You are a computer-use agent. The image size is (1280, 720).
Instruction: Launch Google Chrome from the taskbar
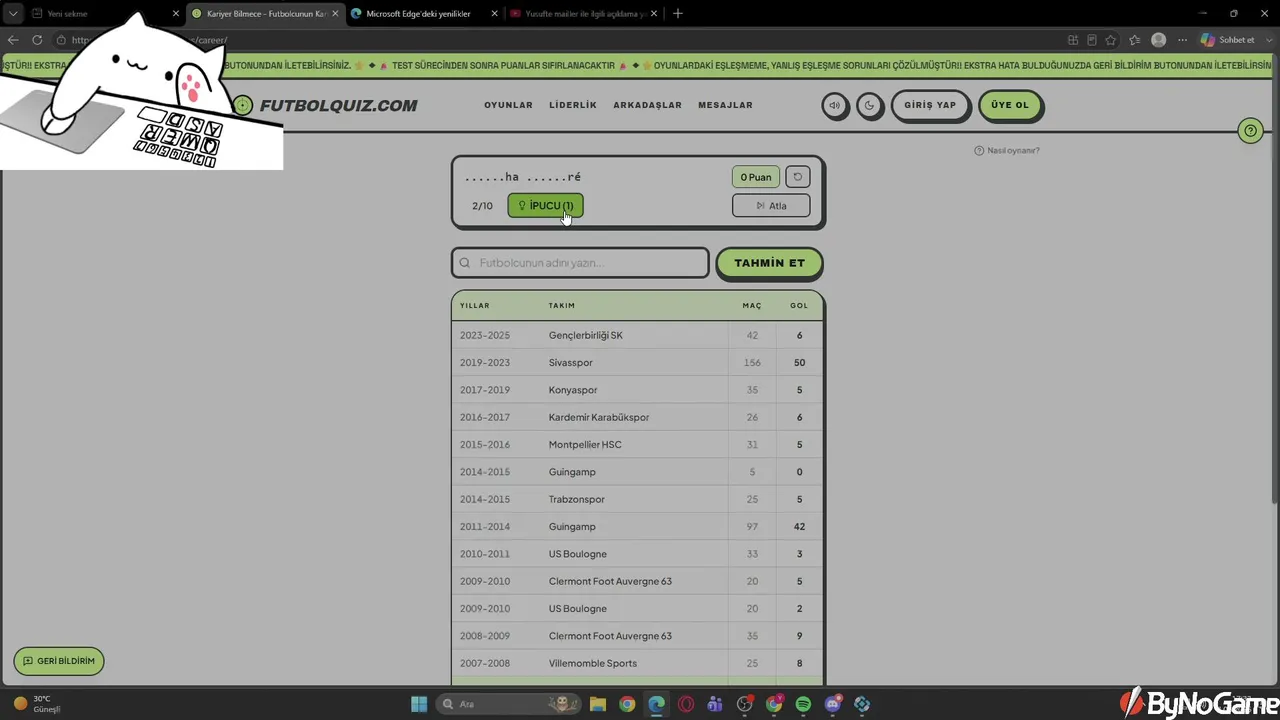tap(627, 704)
